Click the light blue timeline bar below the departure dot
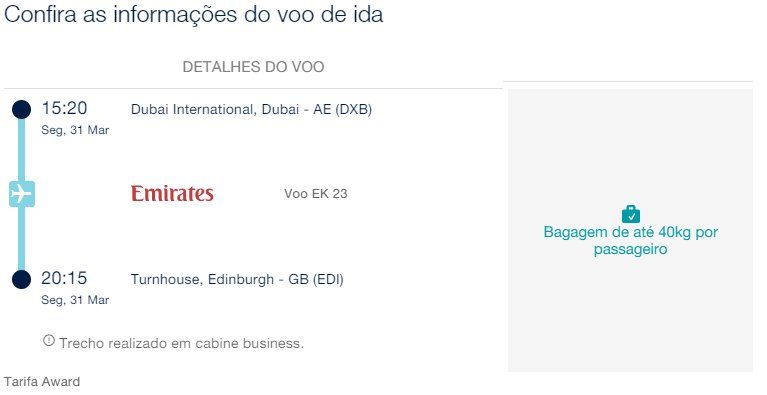 (21, 149)
